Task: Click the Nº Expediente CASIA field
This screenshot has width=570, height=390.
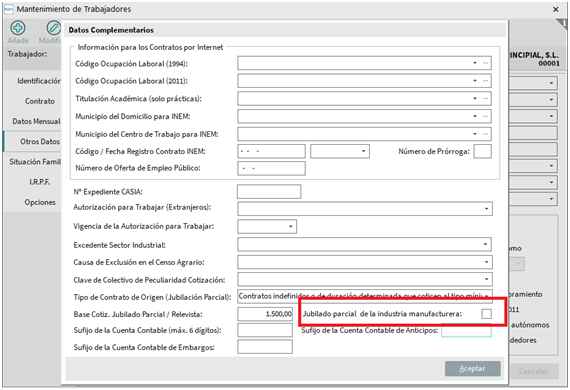Action: point(269,192)
